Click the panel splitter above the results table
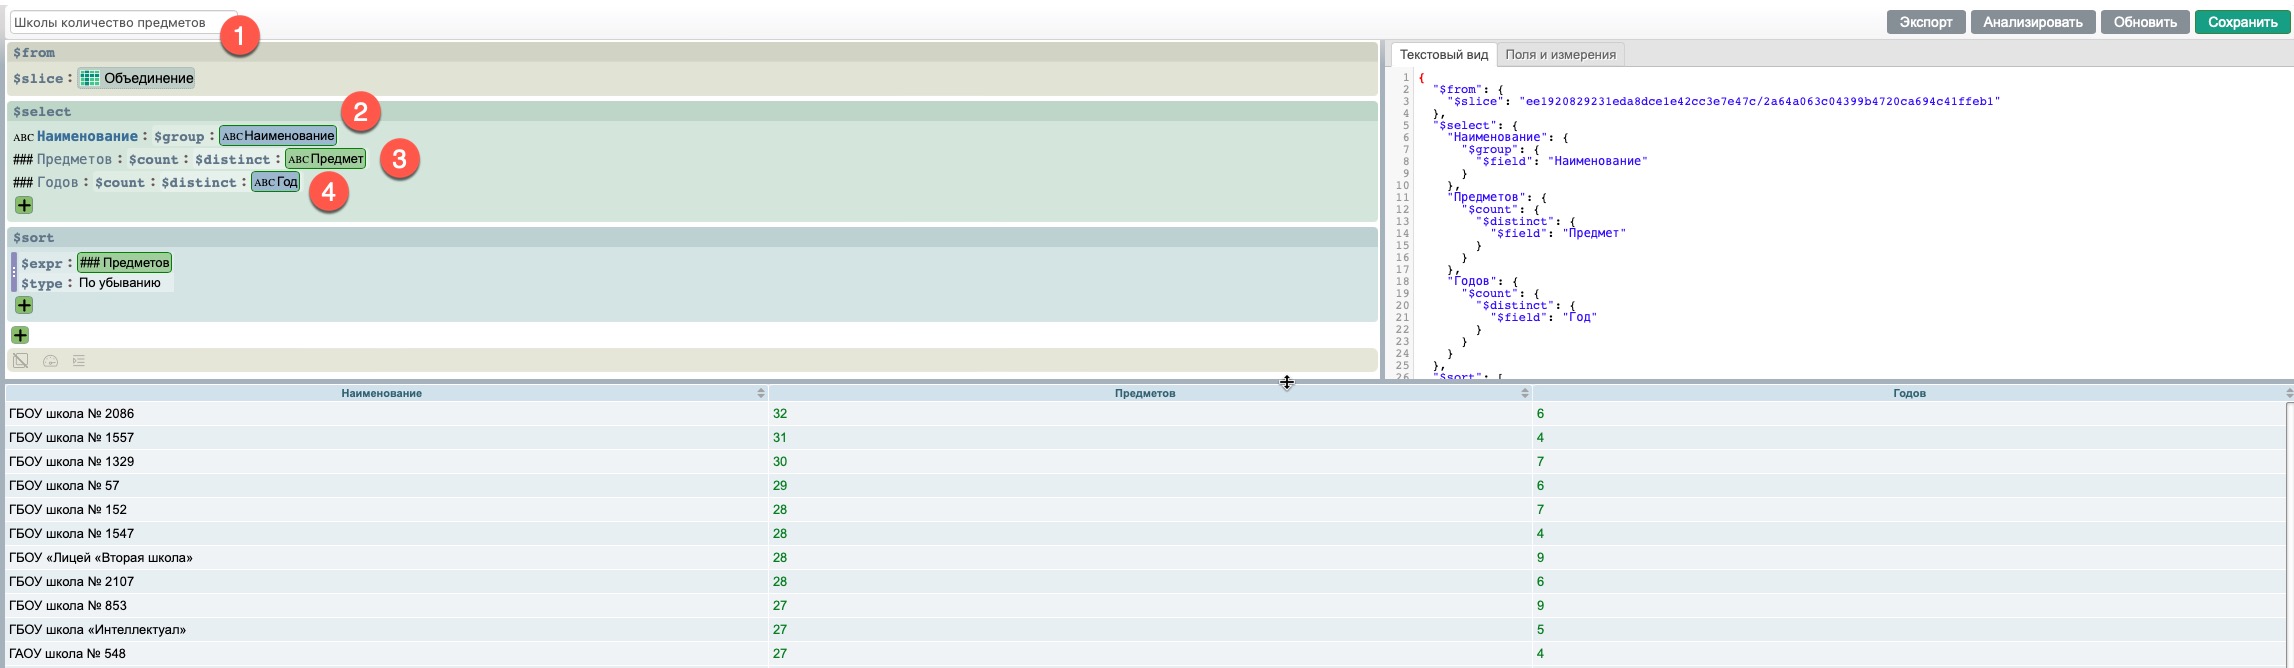This screenshot has height=668, width=2294. tap(1286, 381)
